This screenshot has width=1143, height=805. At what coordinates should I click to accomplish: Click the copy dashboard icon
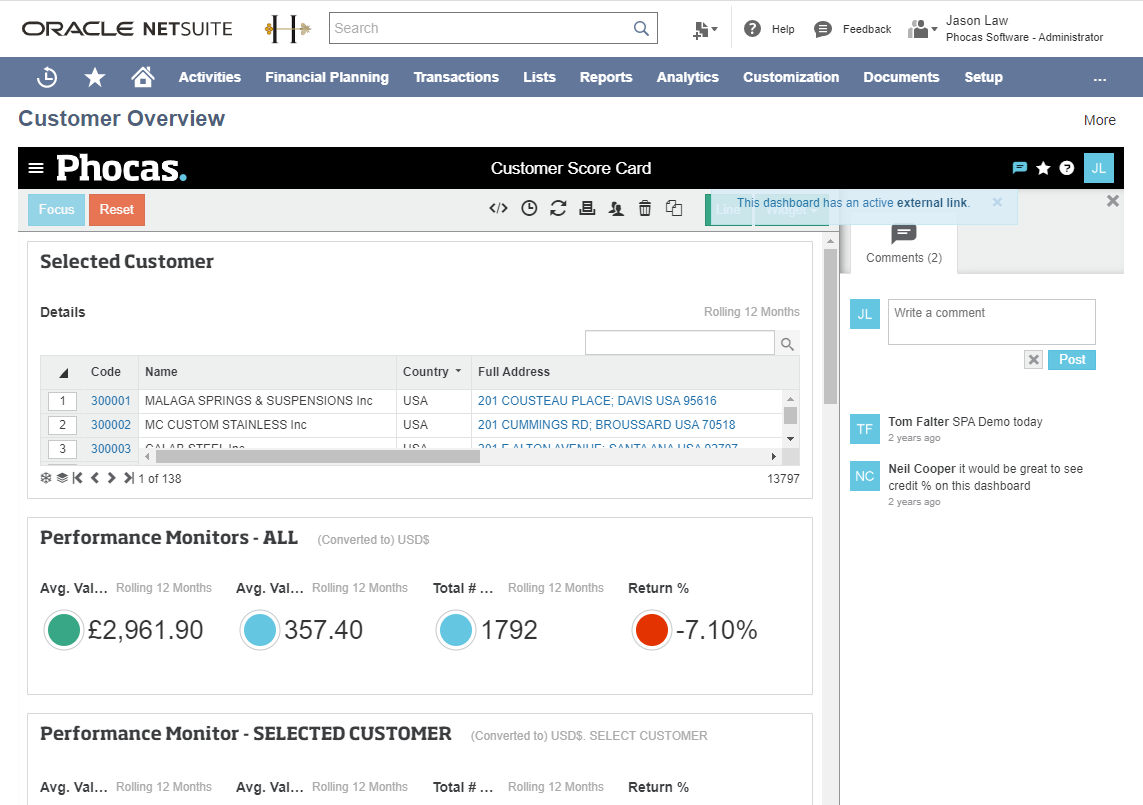point(674,209)
